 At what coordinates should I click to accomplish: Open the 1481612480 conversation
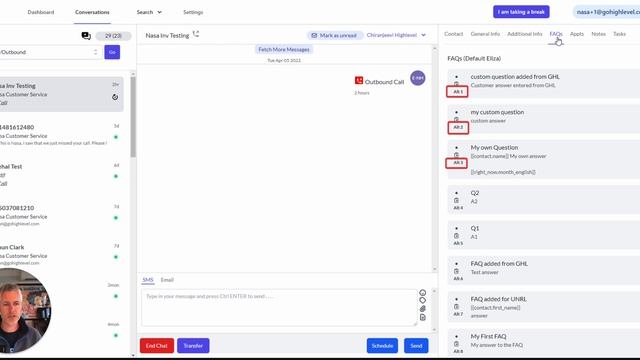(62, 135)
